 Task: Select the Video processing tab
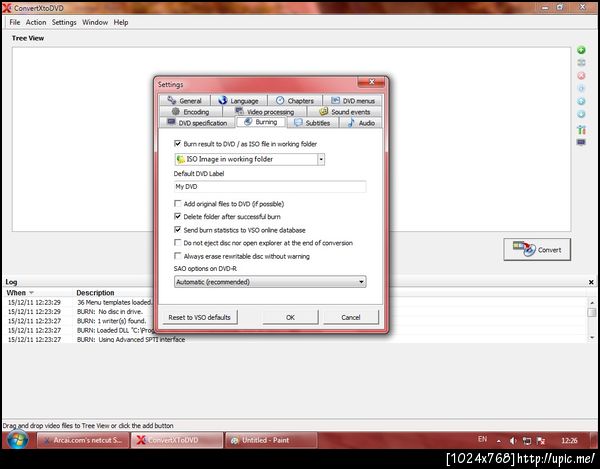[x=264, y=112]
